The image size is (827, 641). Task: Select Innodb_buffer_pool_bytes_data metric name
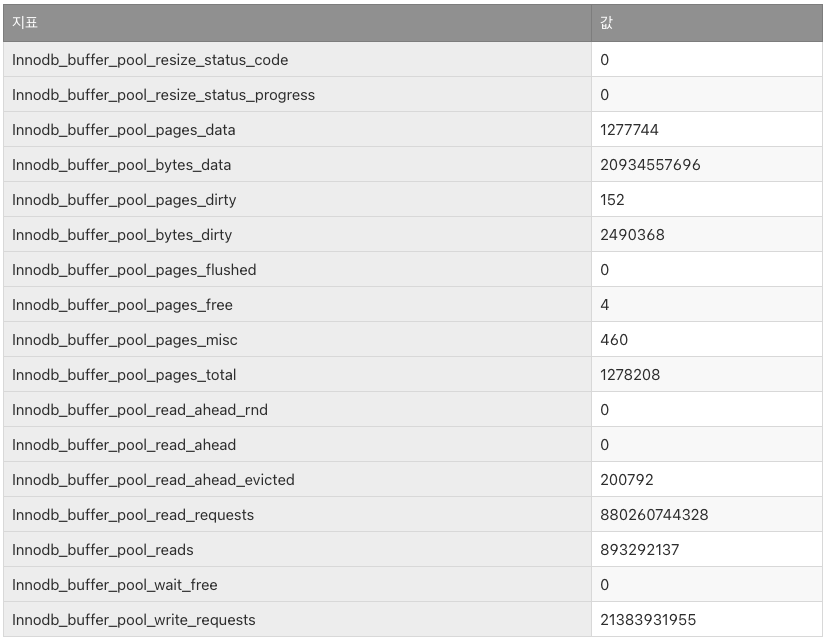pos(121,165)
